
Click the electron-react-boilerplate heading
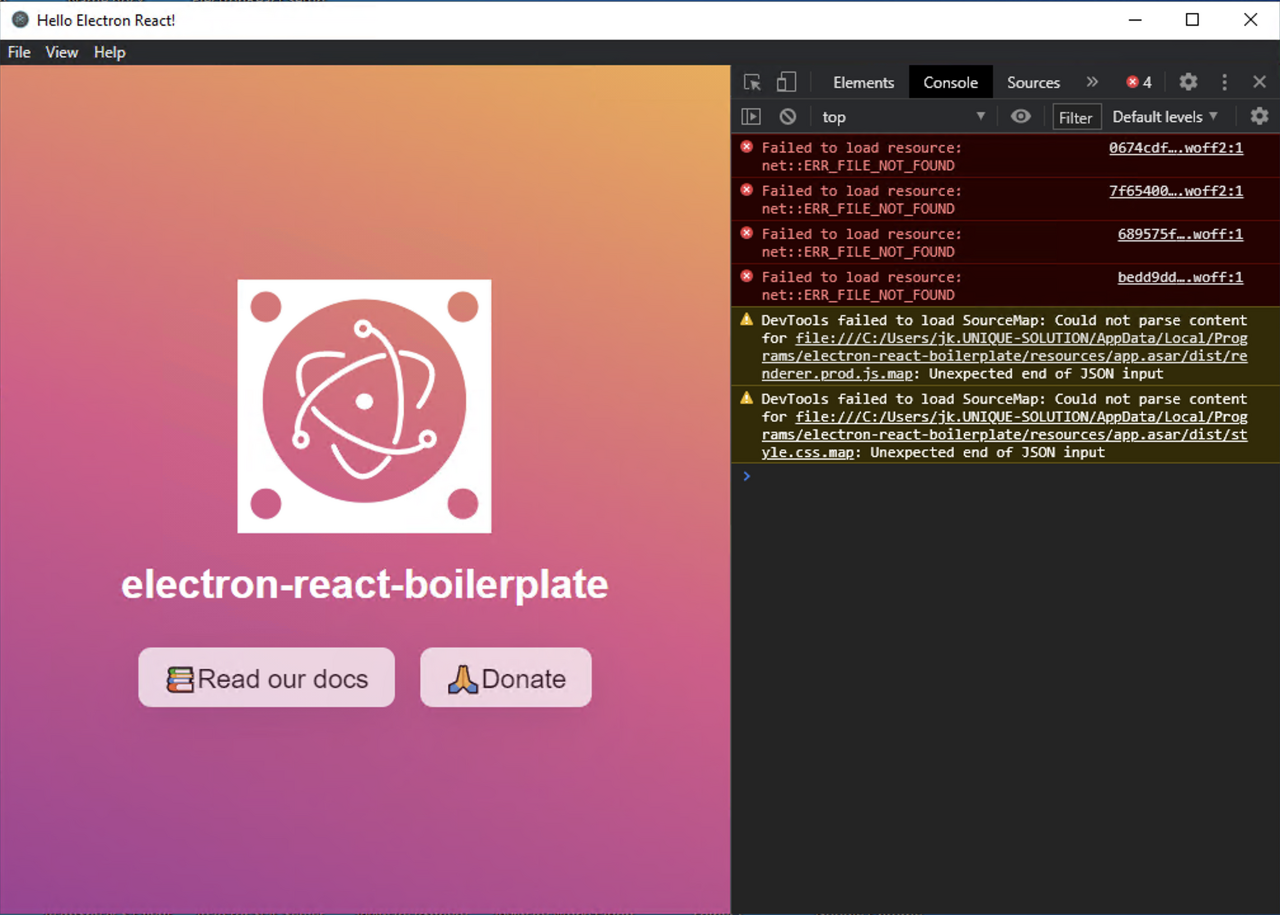(x=364, y=584)
